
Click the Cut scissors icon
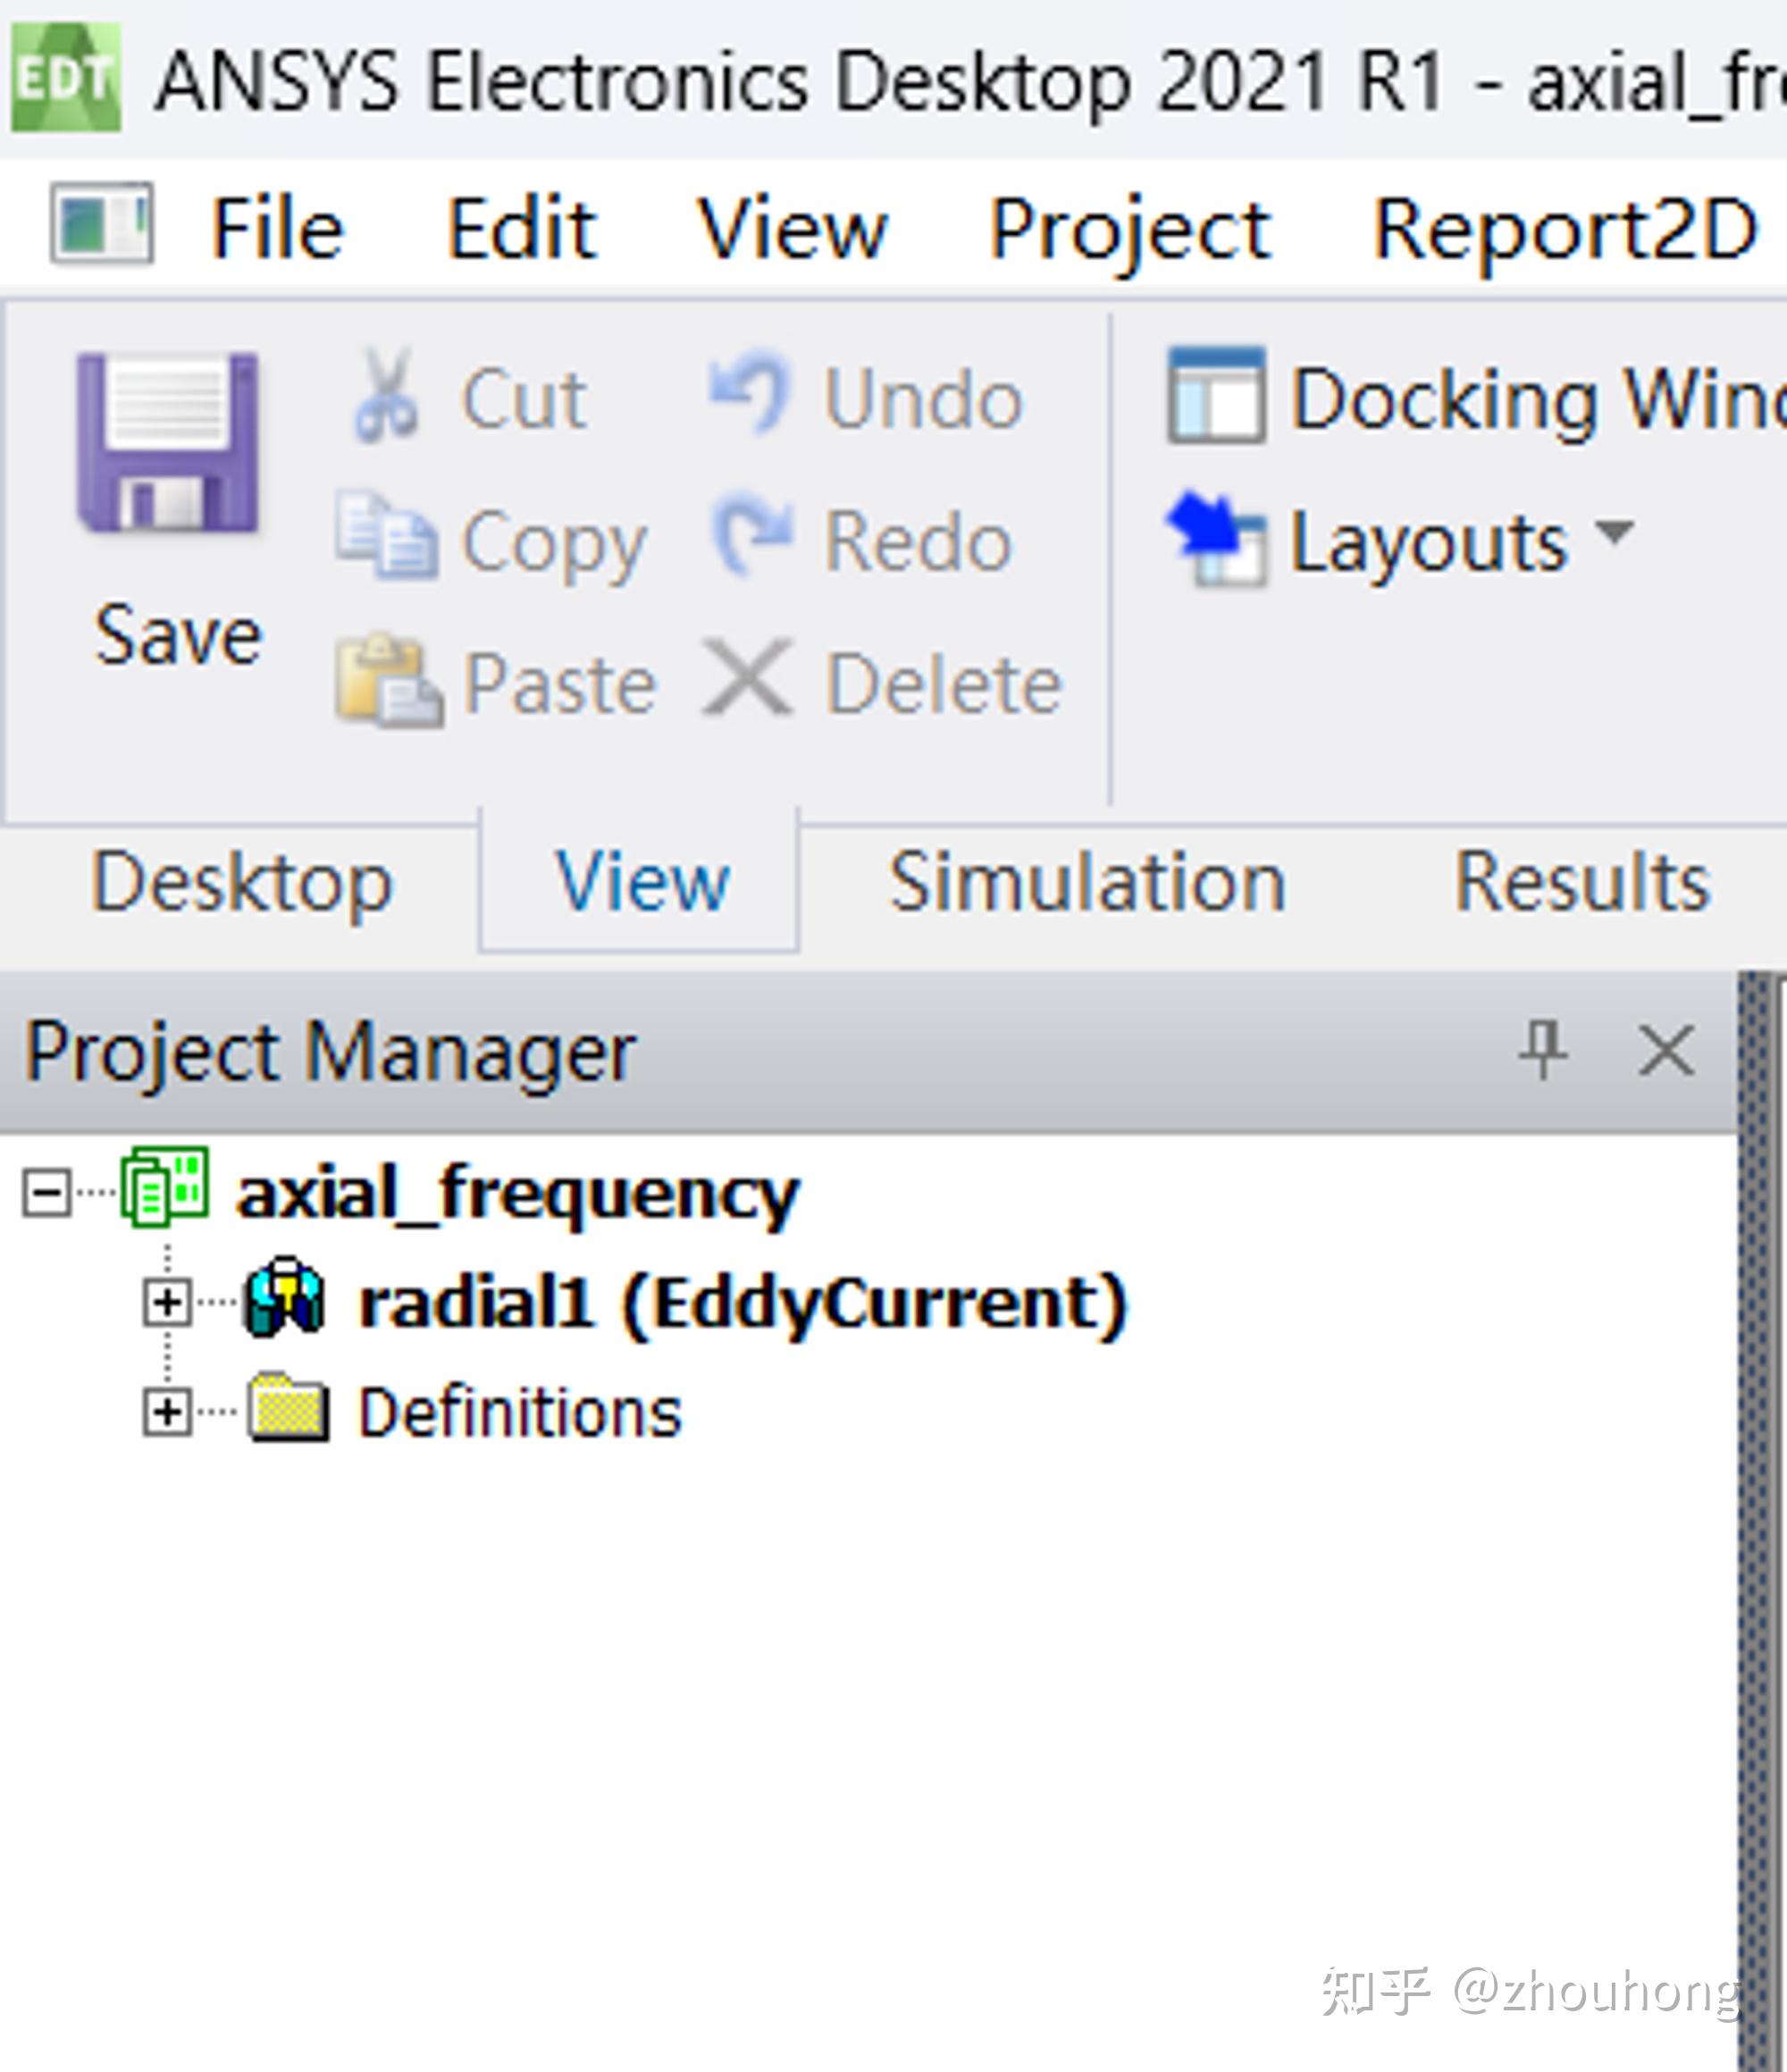pos(386,396)
